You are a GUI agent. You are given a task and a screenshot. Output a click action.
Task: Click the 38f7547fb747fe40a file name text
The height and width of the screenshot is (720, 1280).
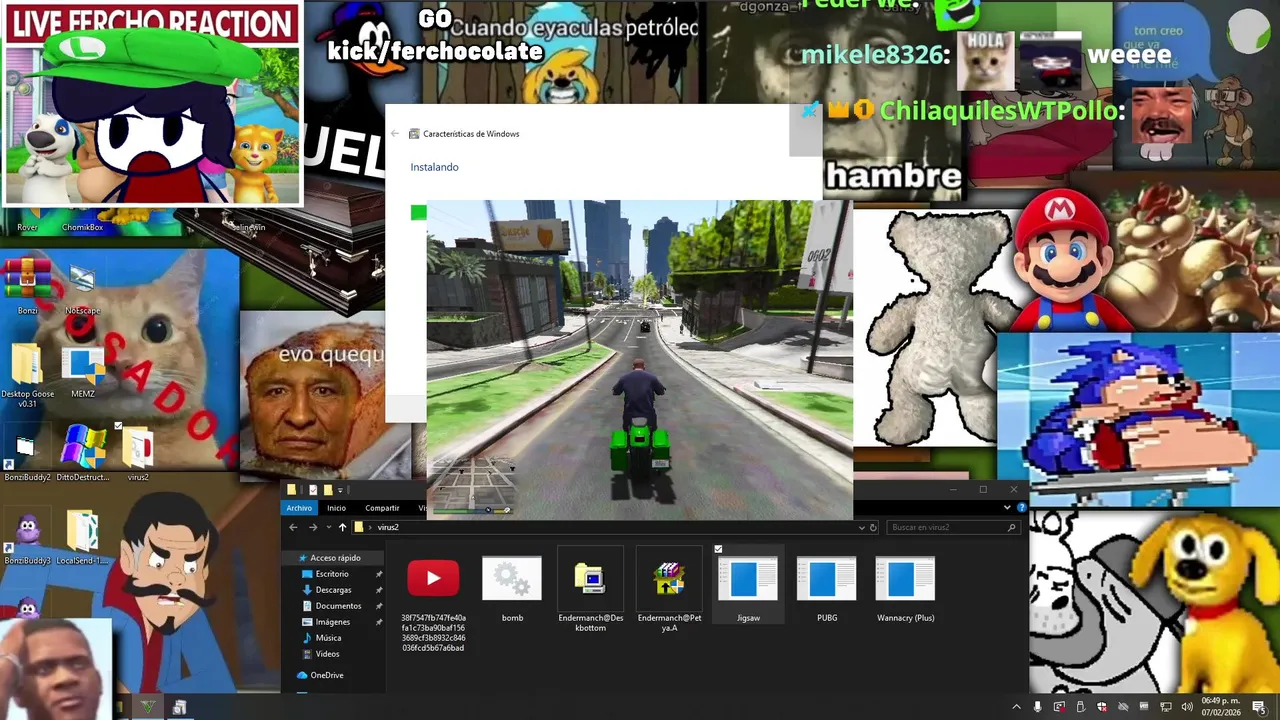point(432,632)
